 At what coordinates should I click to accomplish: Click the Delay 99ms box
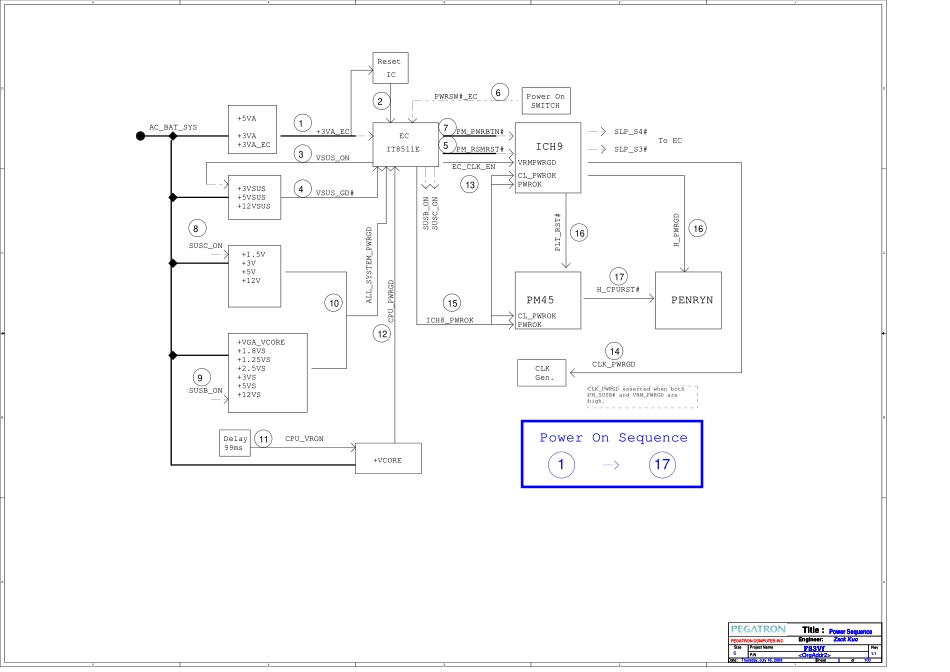pos(234,443)
